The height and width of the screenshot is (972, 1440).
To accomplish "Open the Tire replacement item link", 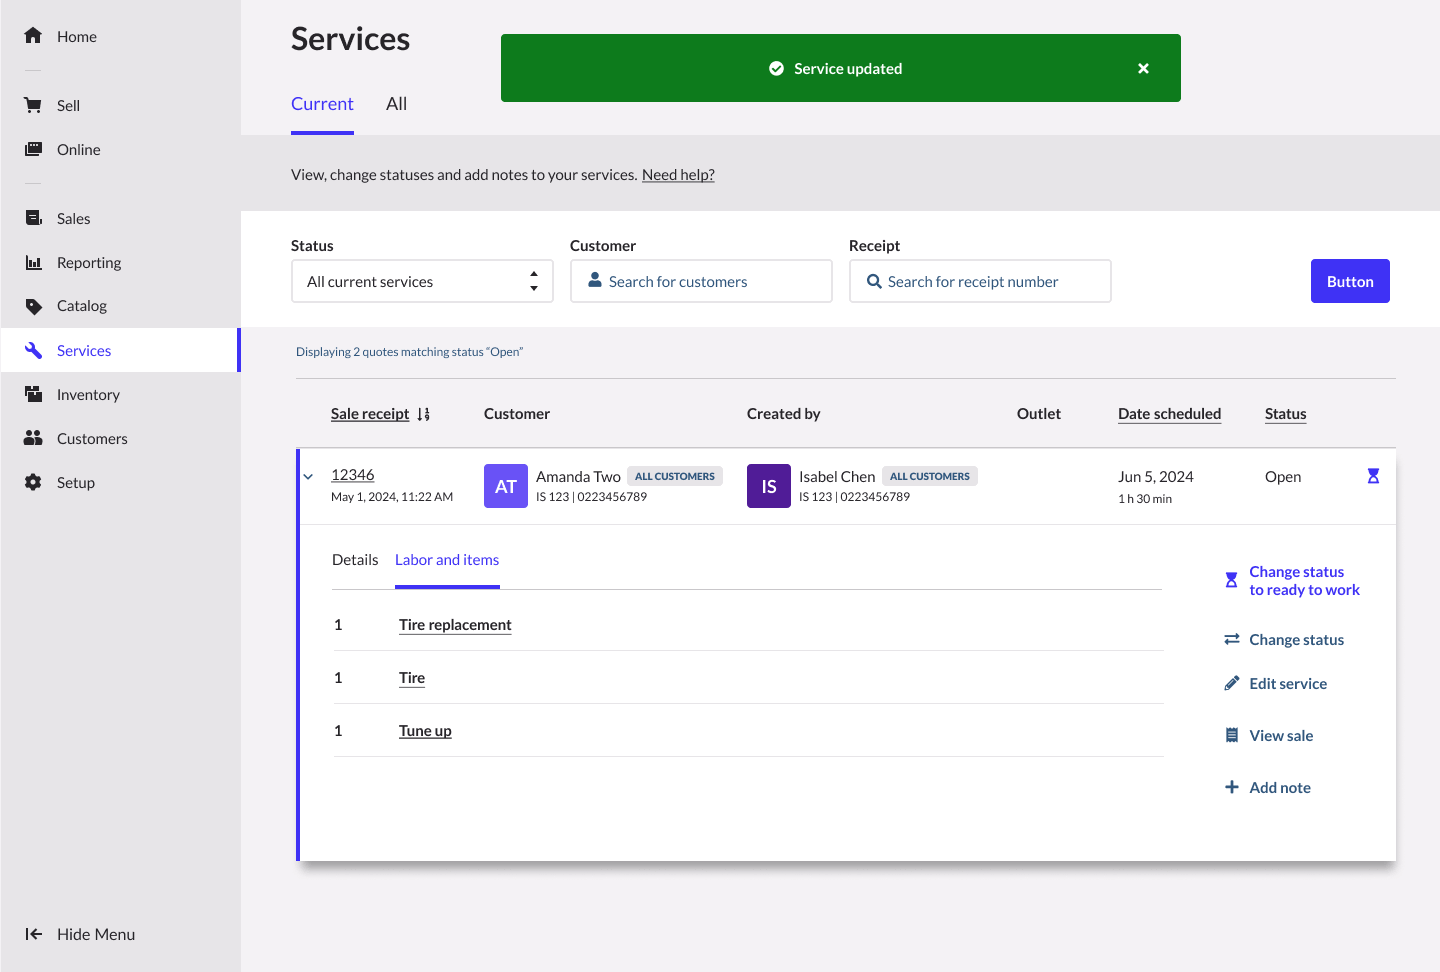I will click(x=455, y=625).
